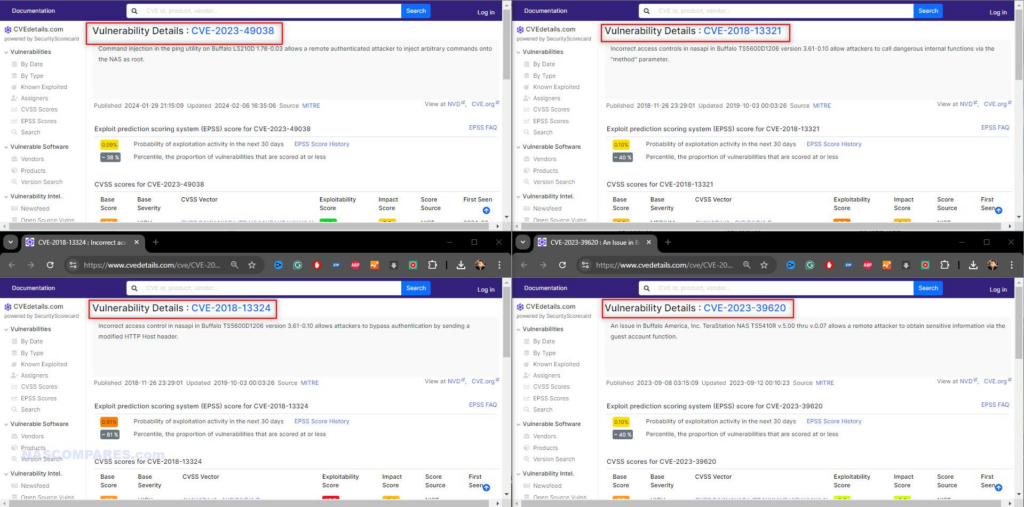Image resolution: width=1024 pixels, height=507 pixels.
Task: Click the vertical scrollbar on the CVE-2023-49038 page
Action: [x=506, y=46]
